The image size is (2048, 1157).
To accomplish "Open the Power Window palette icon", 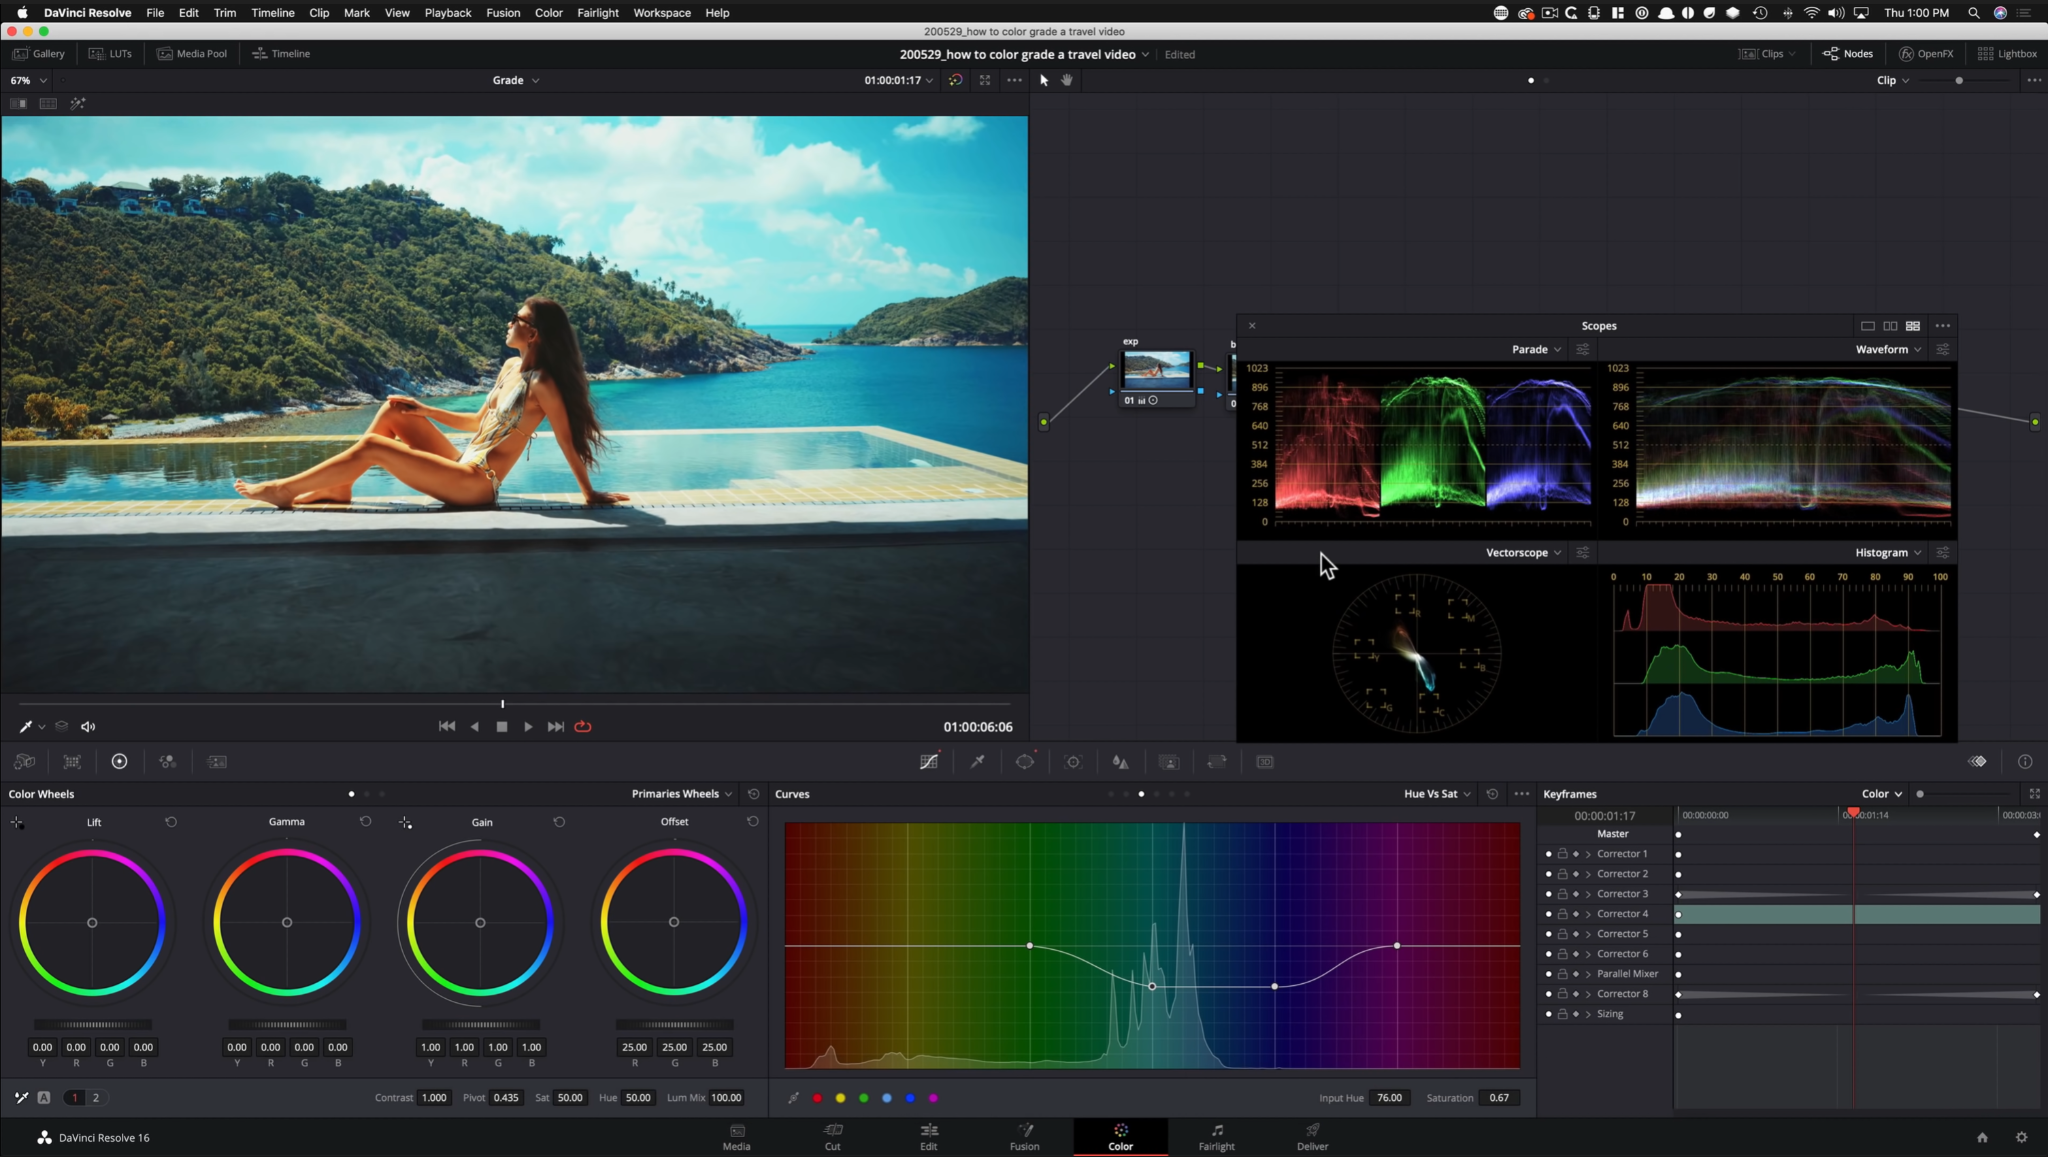I will tap(1025, 762).
